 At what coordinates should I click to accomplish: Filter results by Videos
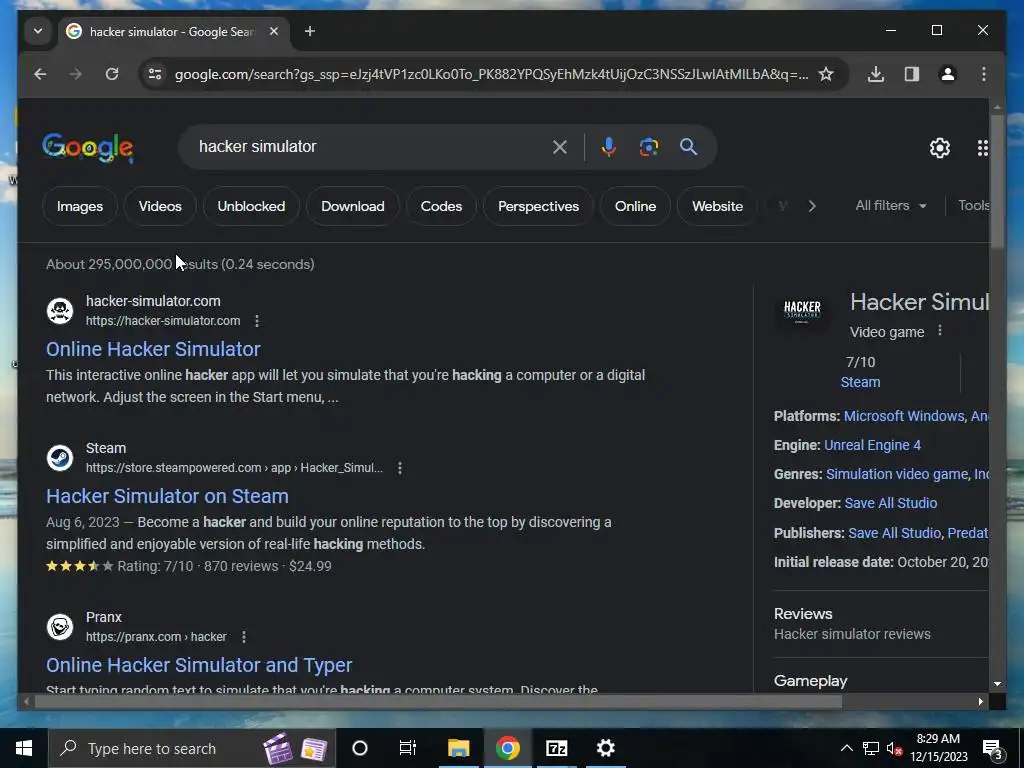coord(160,206)
